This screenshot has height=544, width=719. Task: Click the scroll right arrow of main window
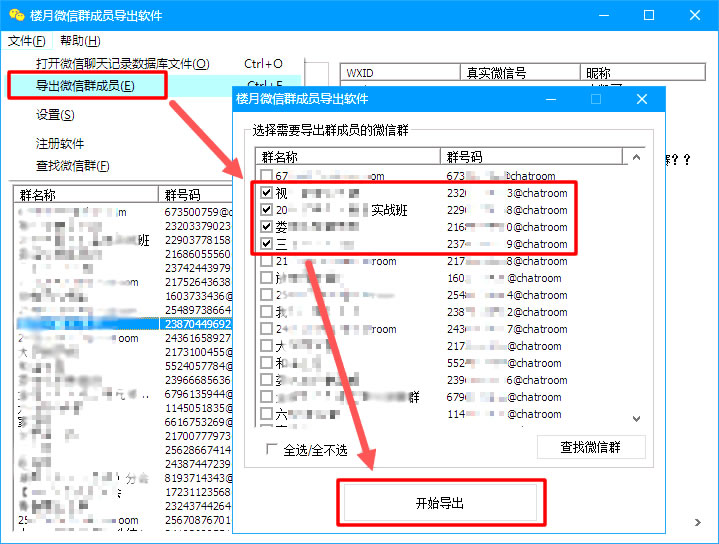click(x=697, y=522)
